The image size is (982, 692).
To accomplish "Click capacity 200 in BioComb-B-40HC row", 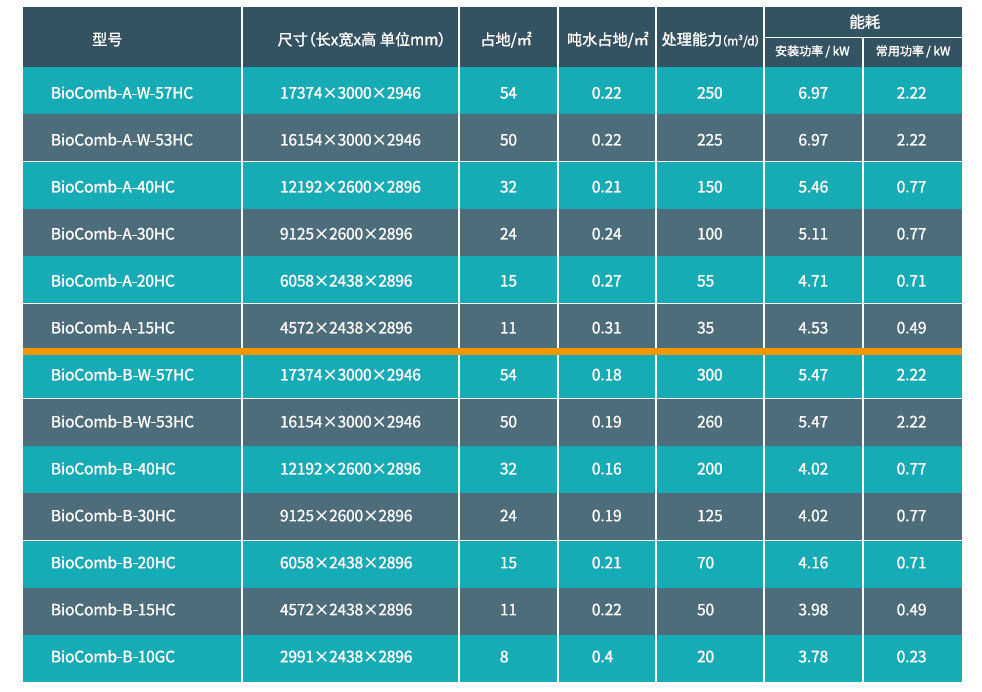I will pyautogui.click(x=710, y=468).
